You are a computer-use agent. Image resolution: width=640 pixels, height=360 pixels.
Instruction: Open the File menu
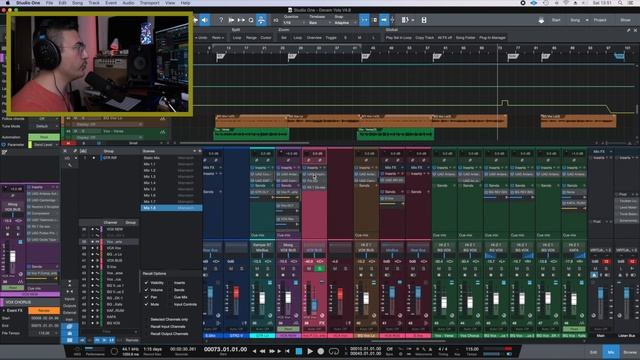pos(49,3)
